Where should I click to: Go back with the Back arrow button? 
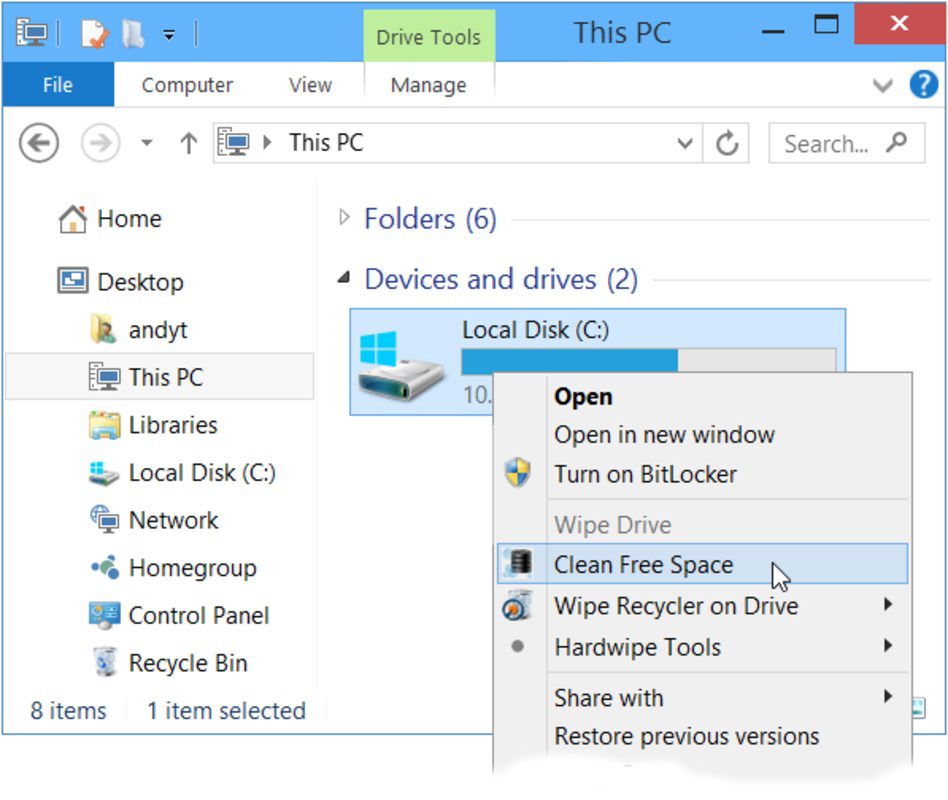[39, 143]
